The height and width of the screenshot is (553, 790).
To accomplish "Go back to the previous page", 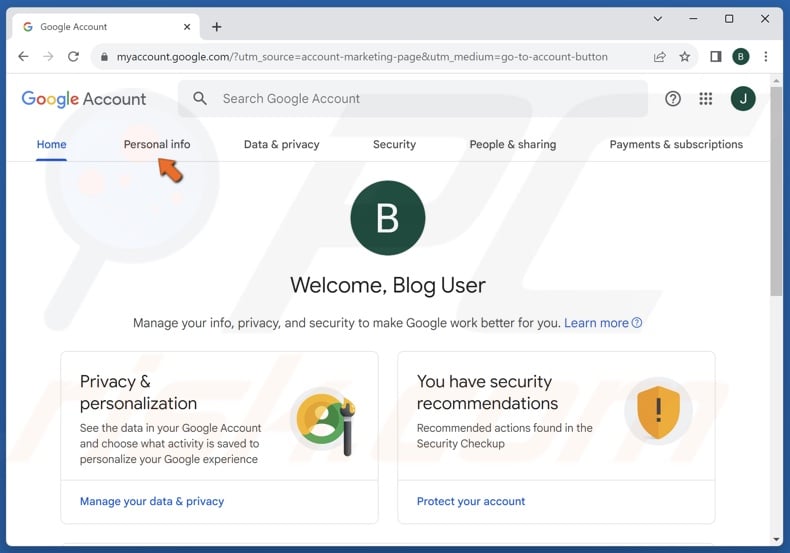I will tap(23, 56).
